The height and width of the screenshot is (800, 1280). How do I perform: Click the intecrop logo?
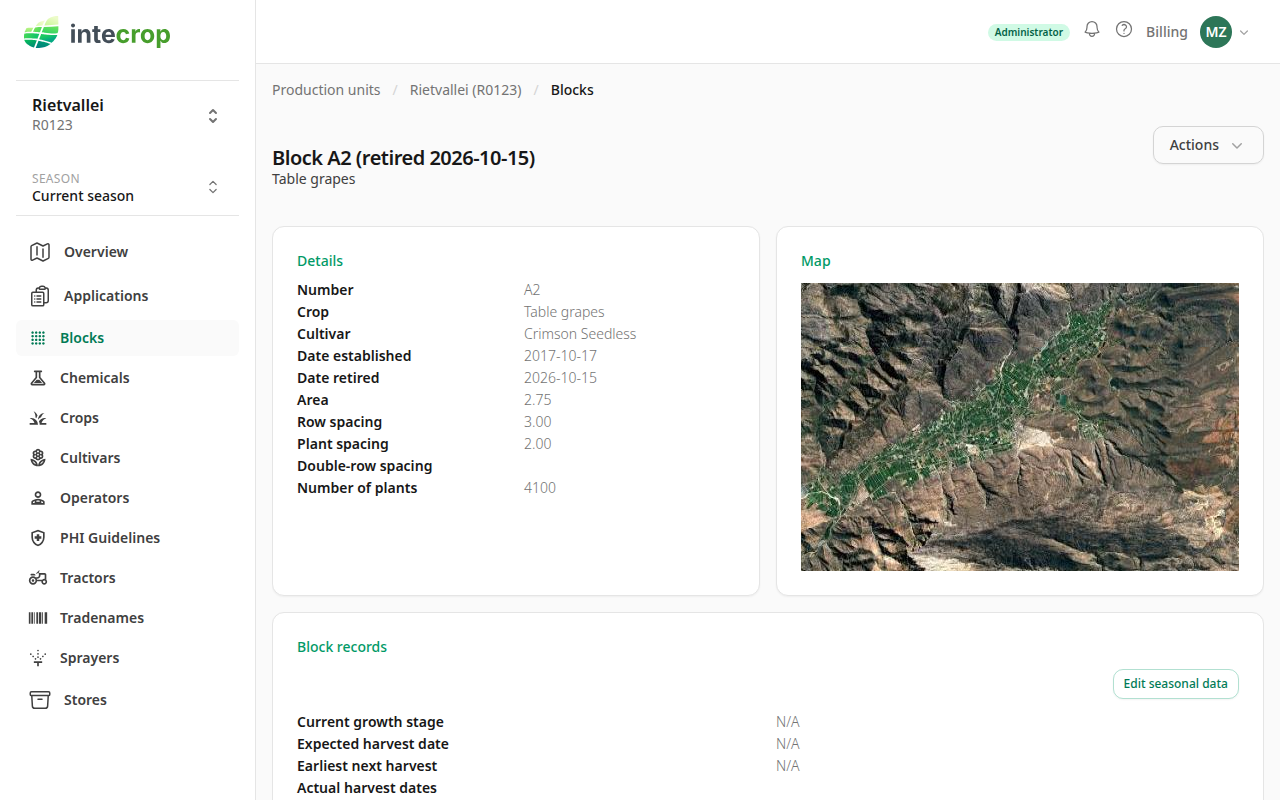pyautogui.click(x=97, y=34)
